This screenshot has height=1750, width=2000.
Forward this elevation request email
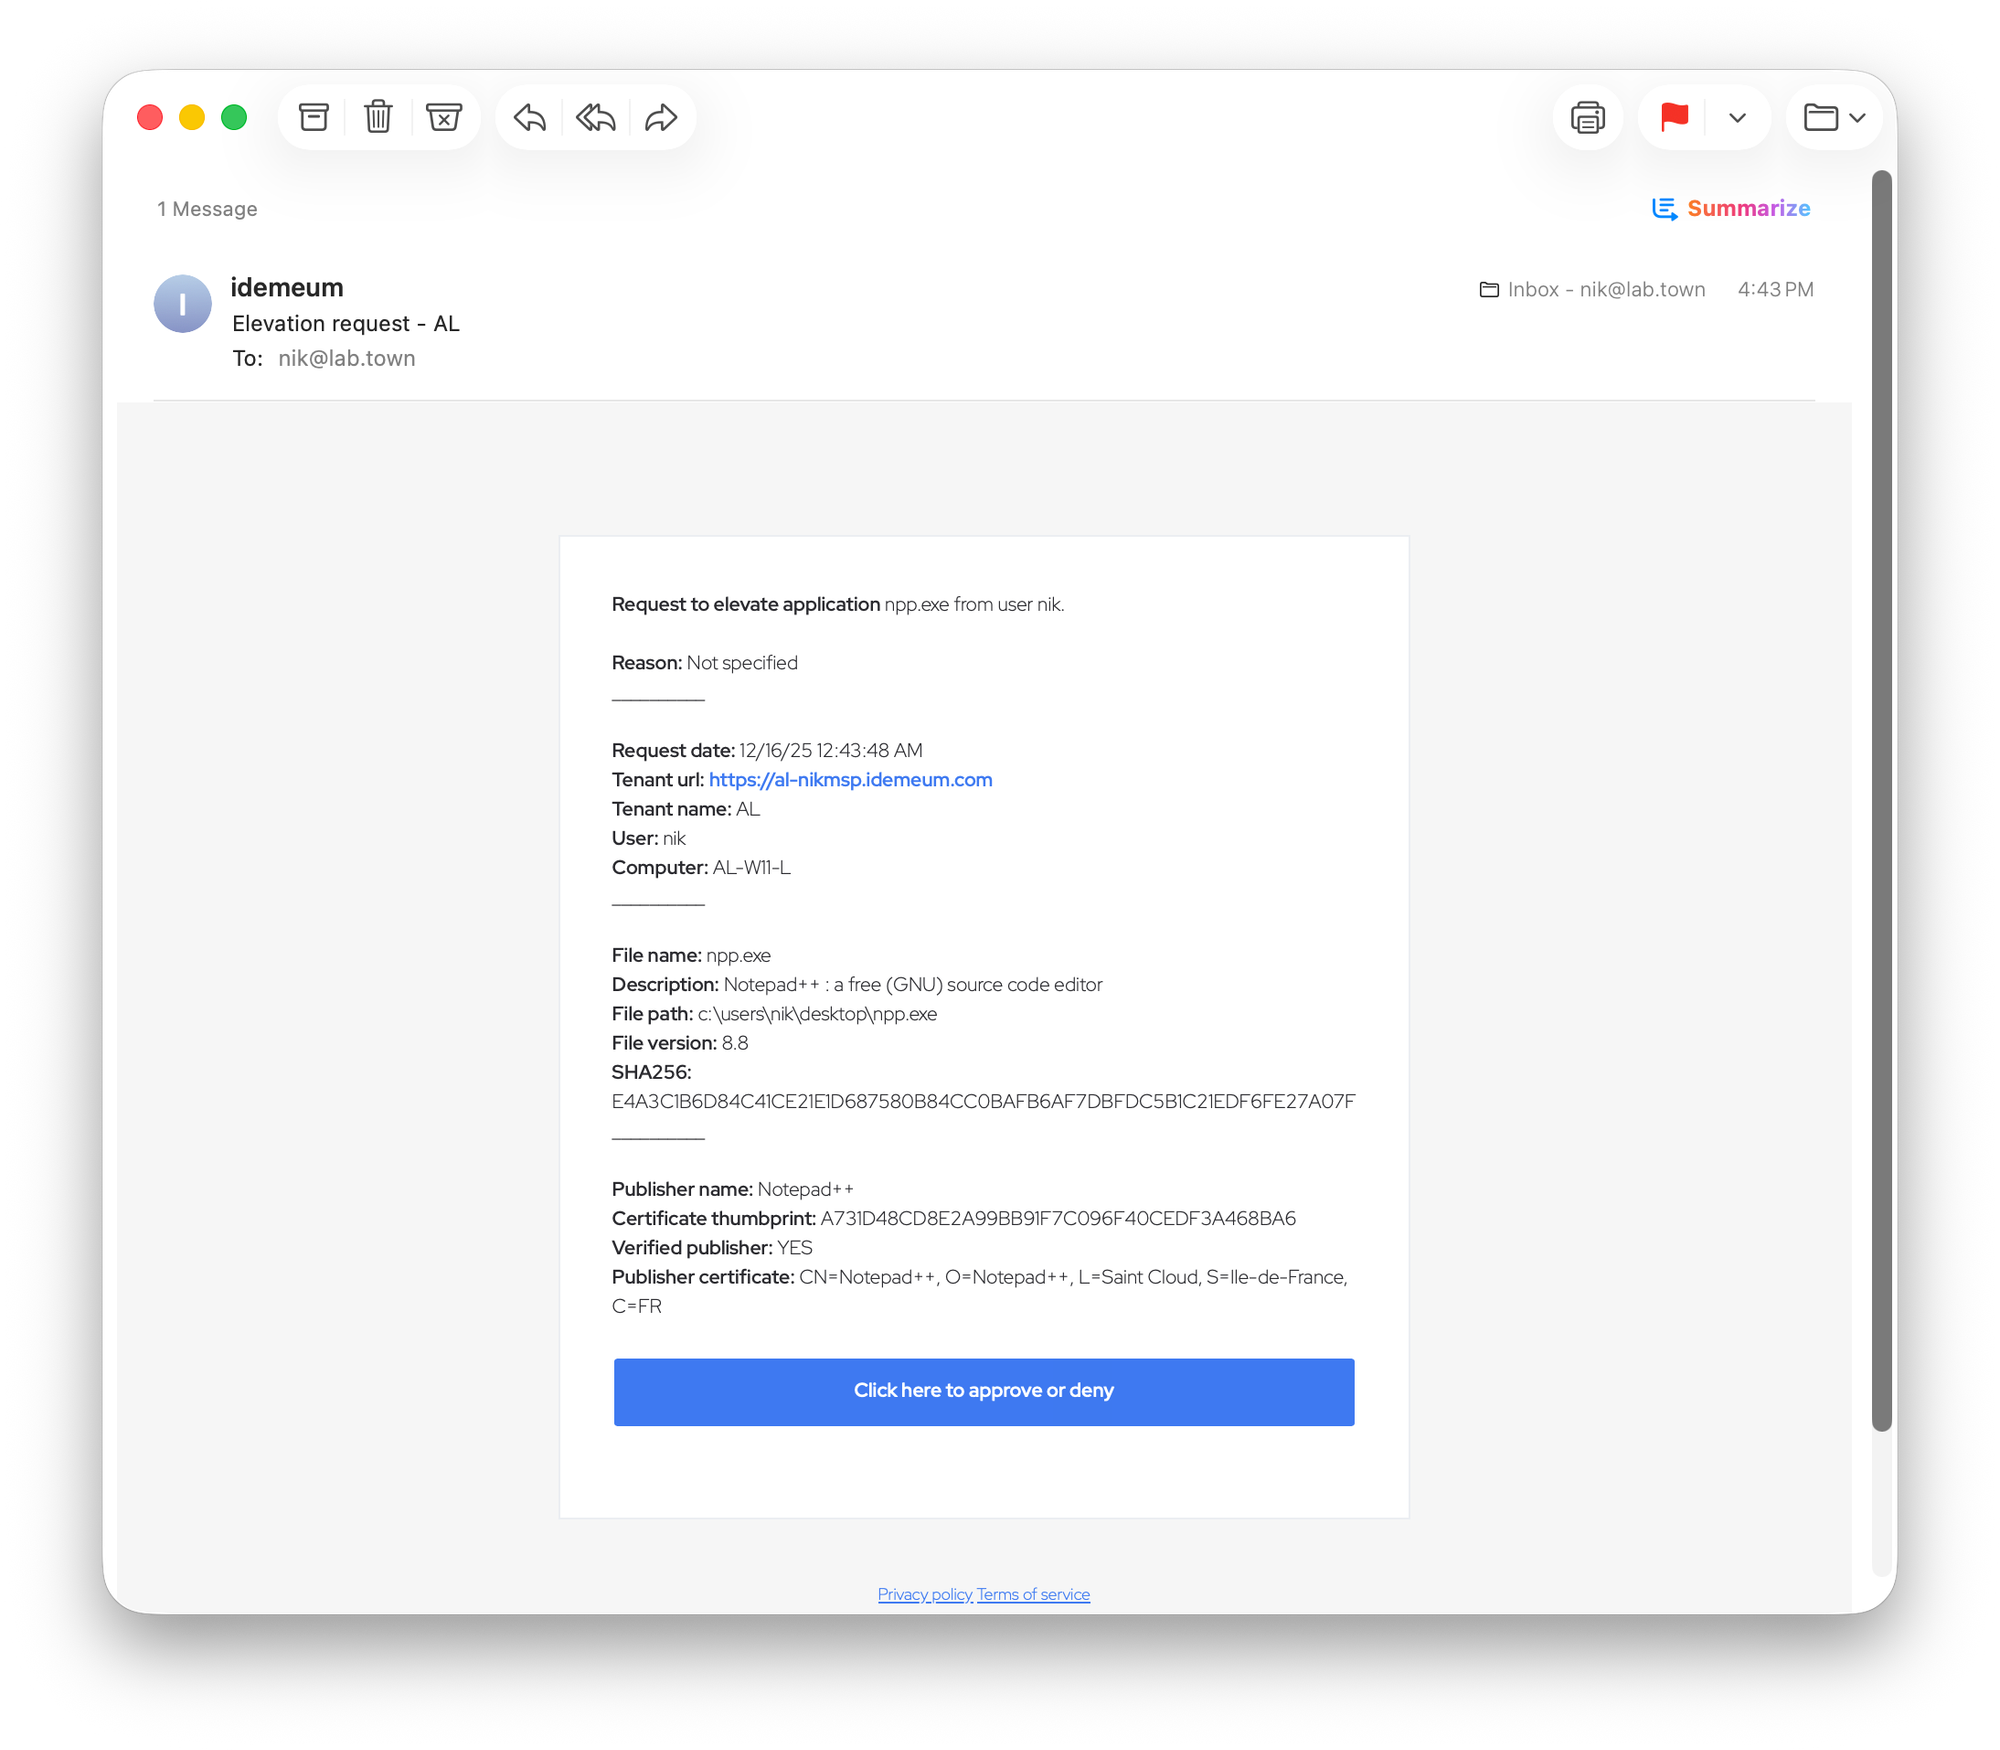(x=661, y=117)
